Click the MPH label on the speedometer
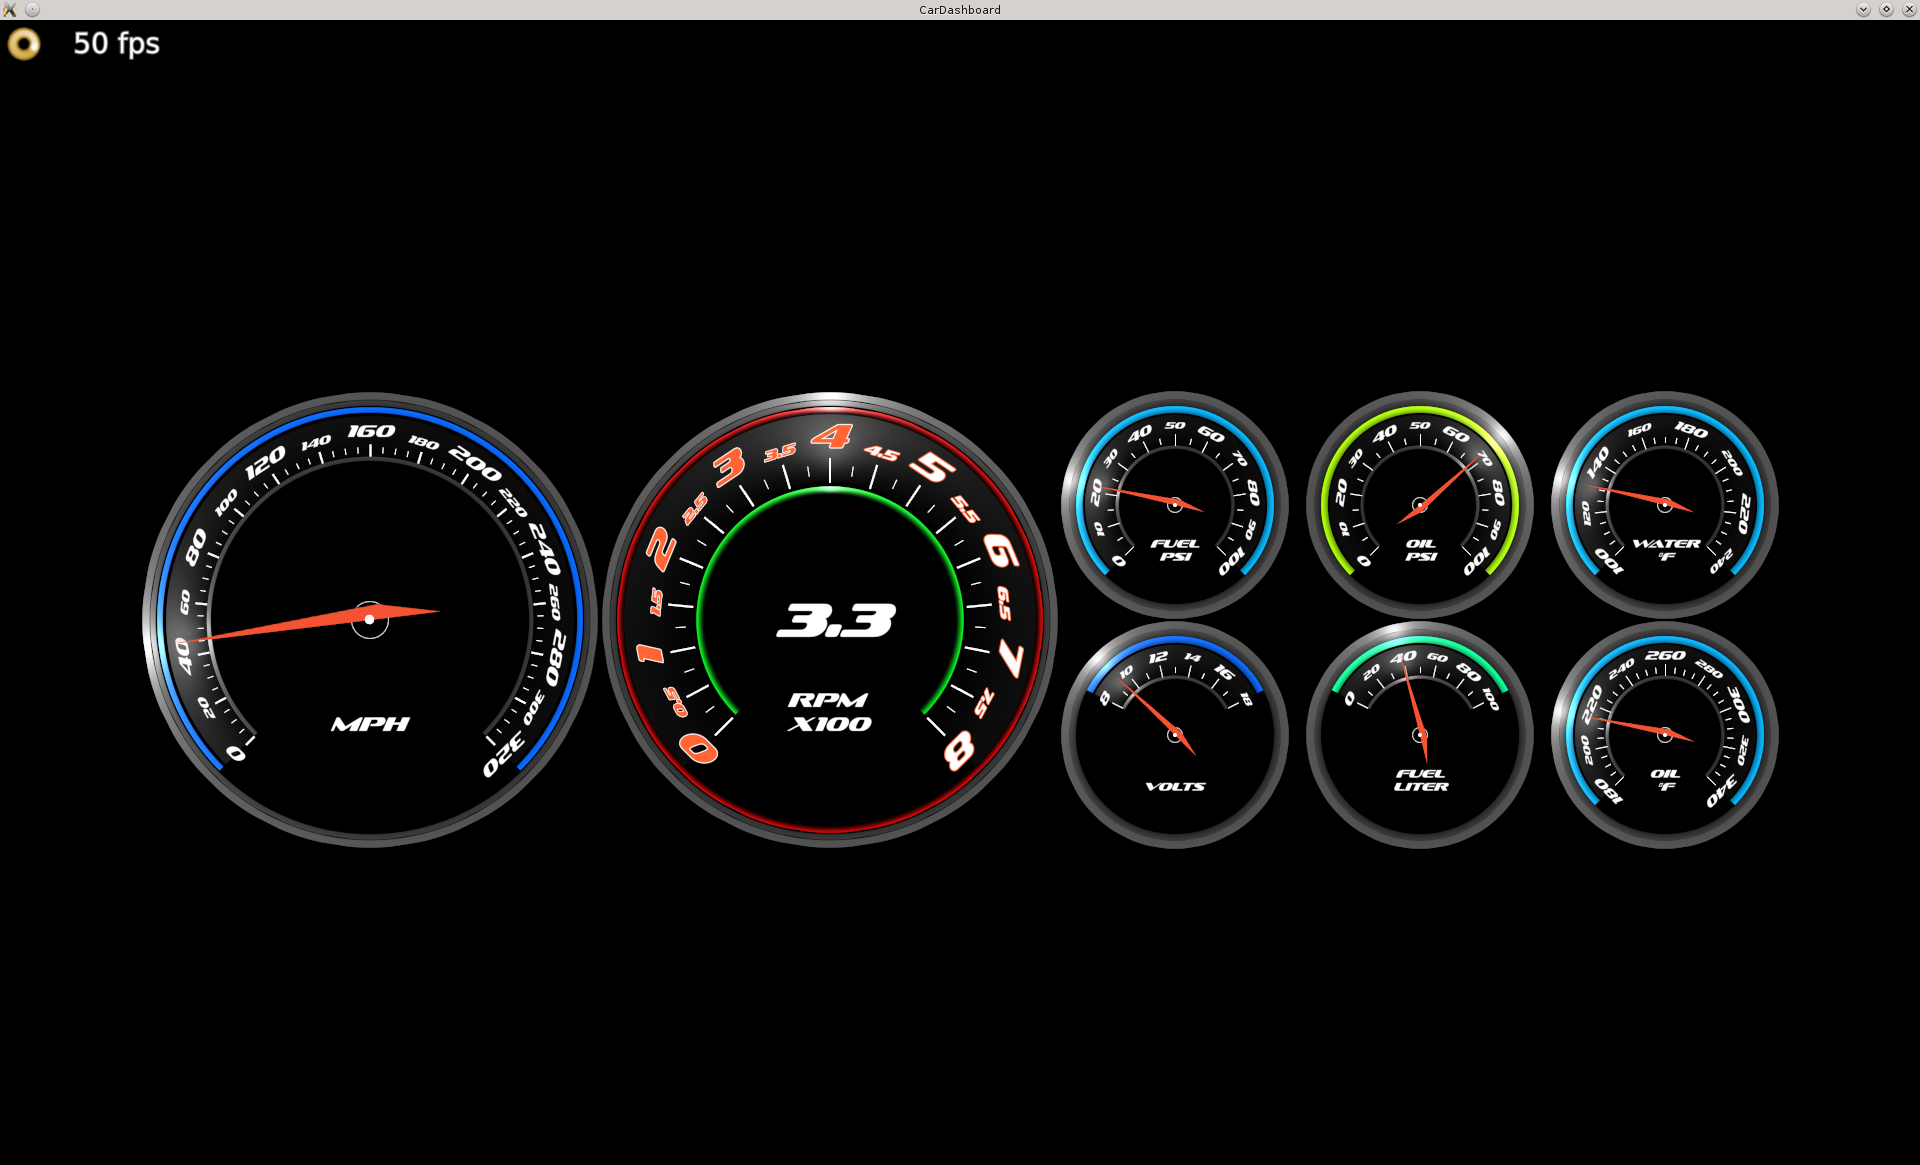 tap(370, 724)
